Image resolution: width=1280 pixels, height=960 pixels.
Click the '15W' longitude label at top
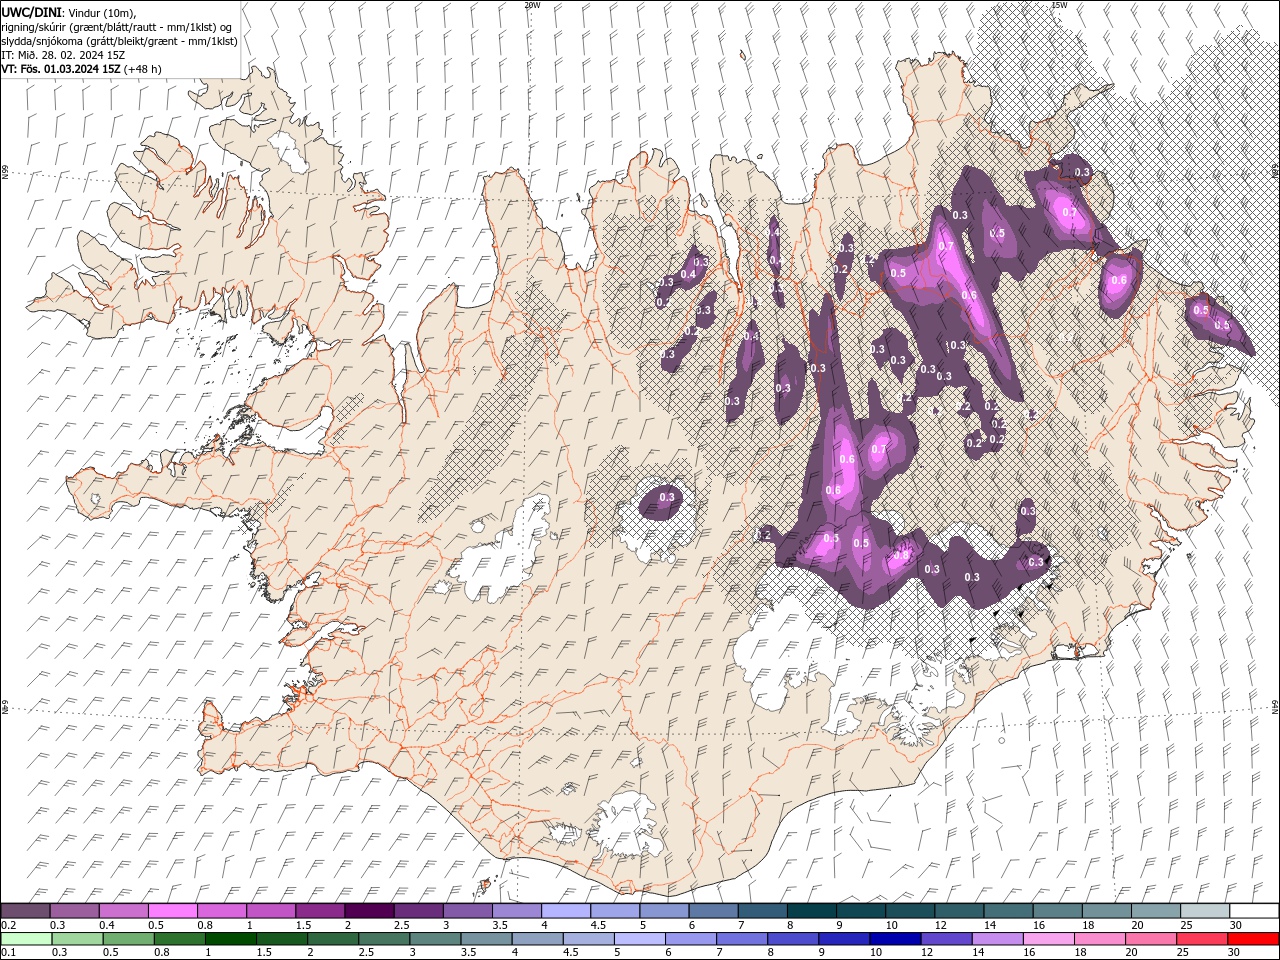click(1060, 5)
